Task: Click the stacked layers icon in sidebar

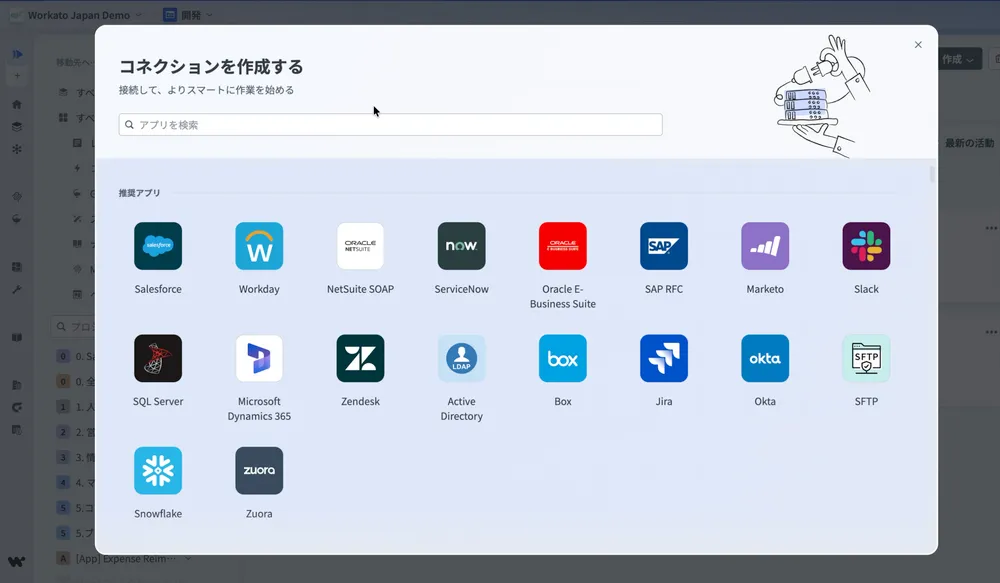Action: click(x=17, y=126)
